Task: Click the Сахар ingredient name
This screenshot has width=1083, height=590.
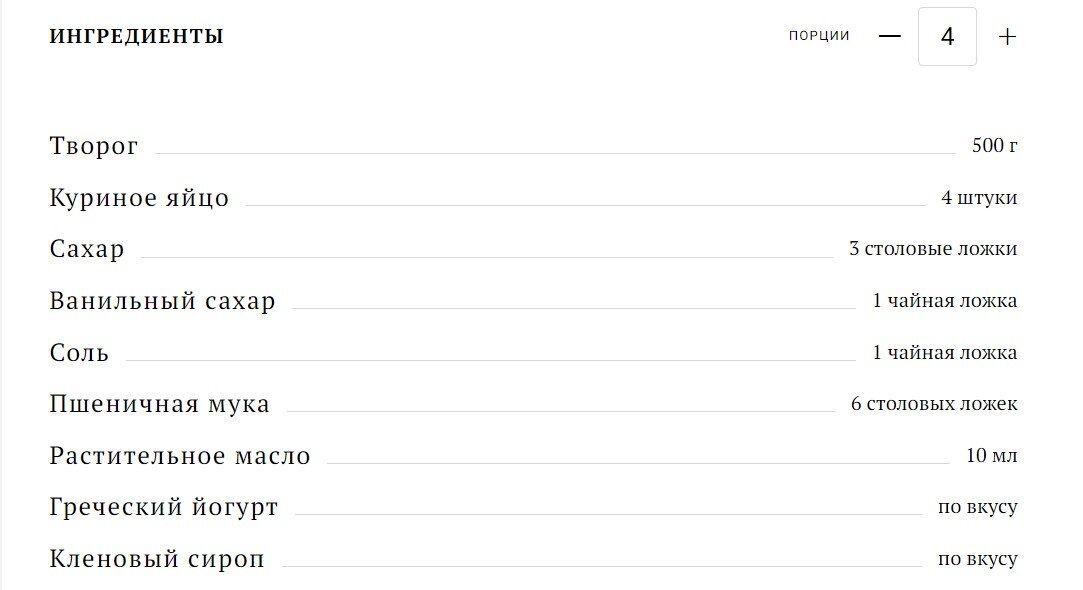Action: pos(87,249)
